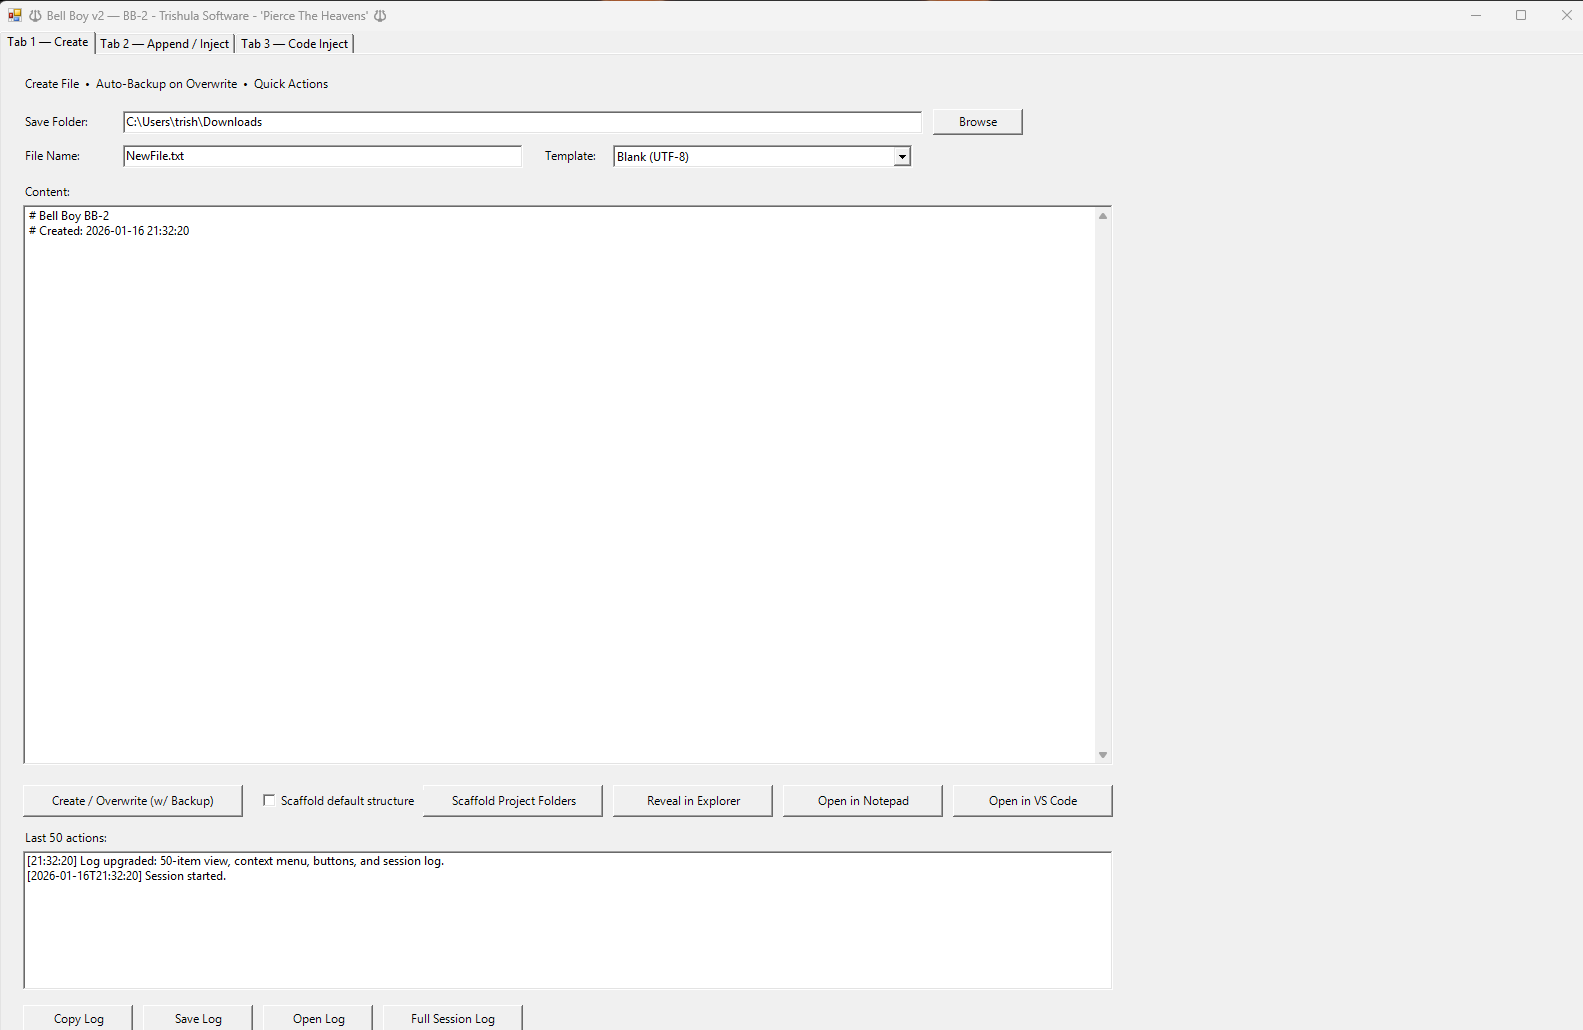
Task: Open Tab 3 — Code Inject
Action: [x=295, y=44]
